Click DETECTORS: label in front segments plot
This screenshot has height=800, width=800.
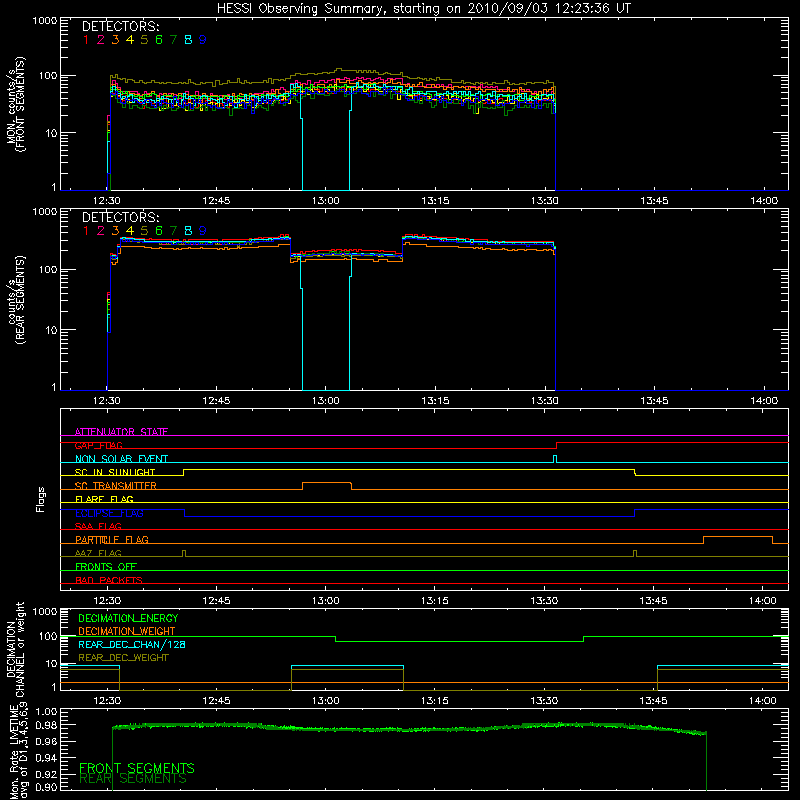point(120,27)
